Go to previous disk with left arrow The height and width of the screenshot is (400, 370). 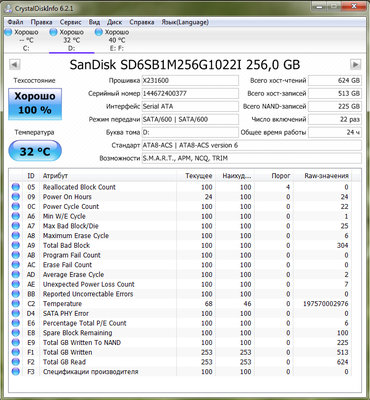click(14, 64)
